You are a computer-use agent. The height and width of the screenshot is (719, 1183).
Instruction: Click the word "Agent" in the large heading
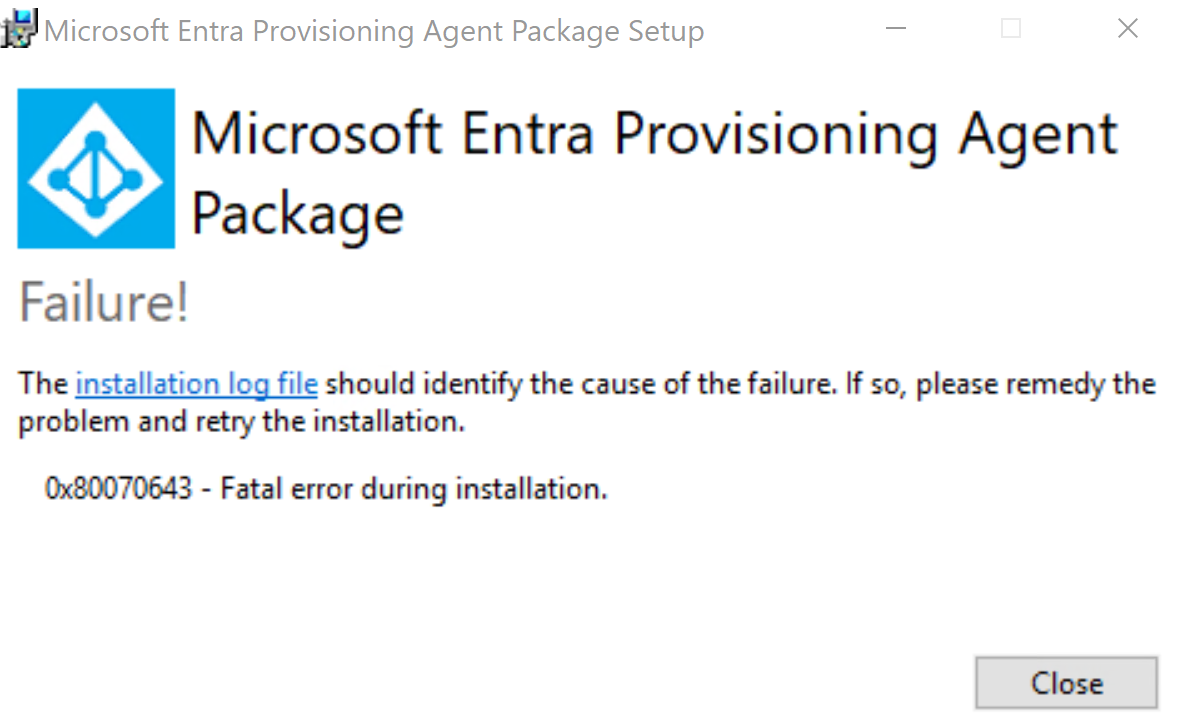pos(1037,135)
